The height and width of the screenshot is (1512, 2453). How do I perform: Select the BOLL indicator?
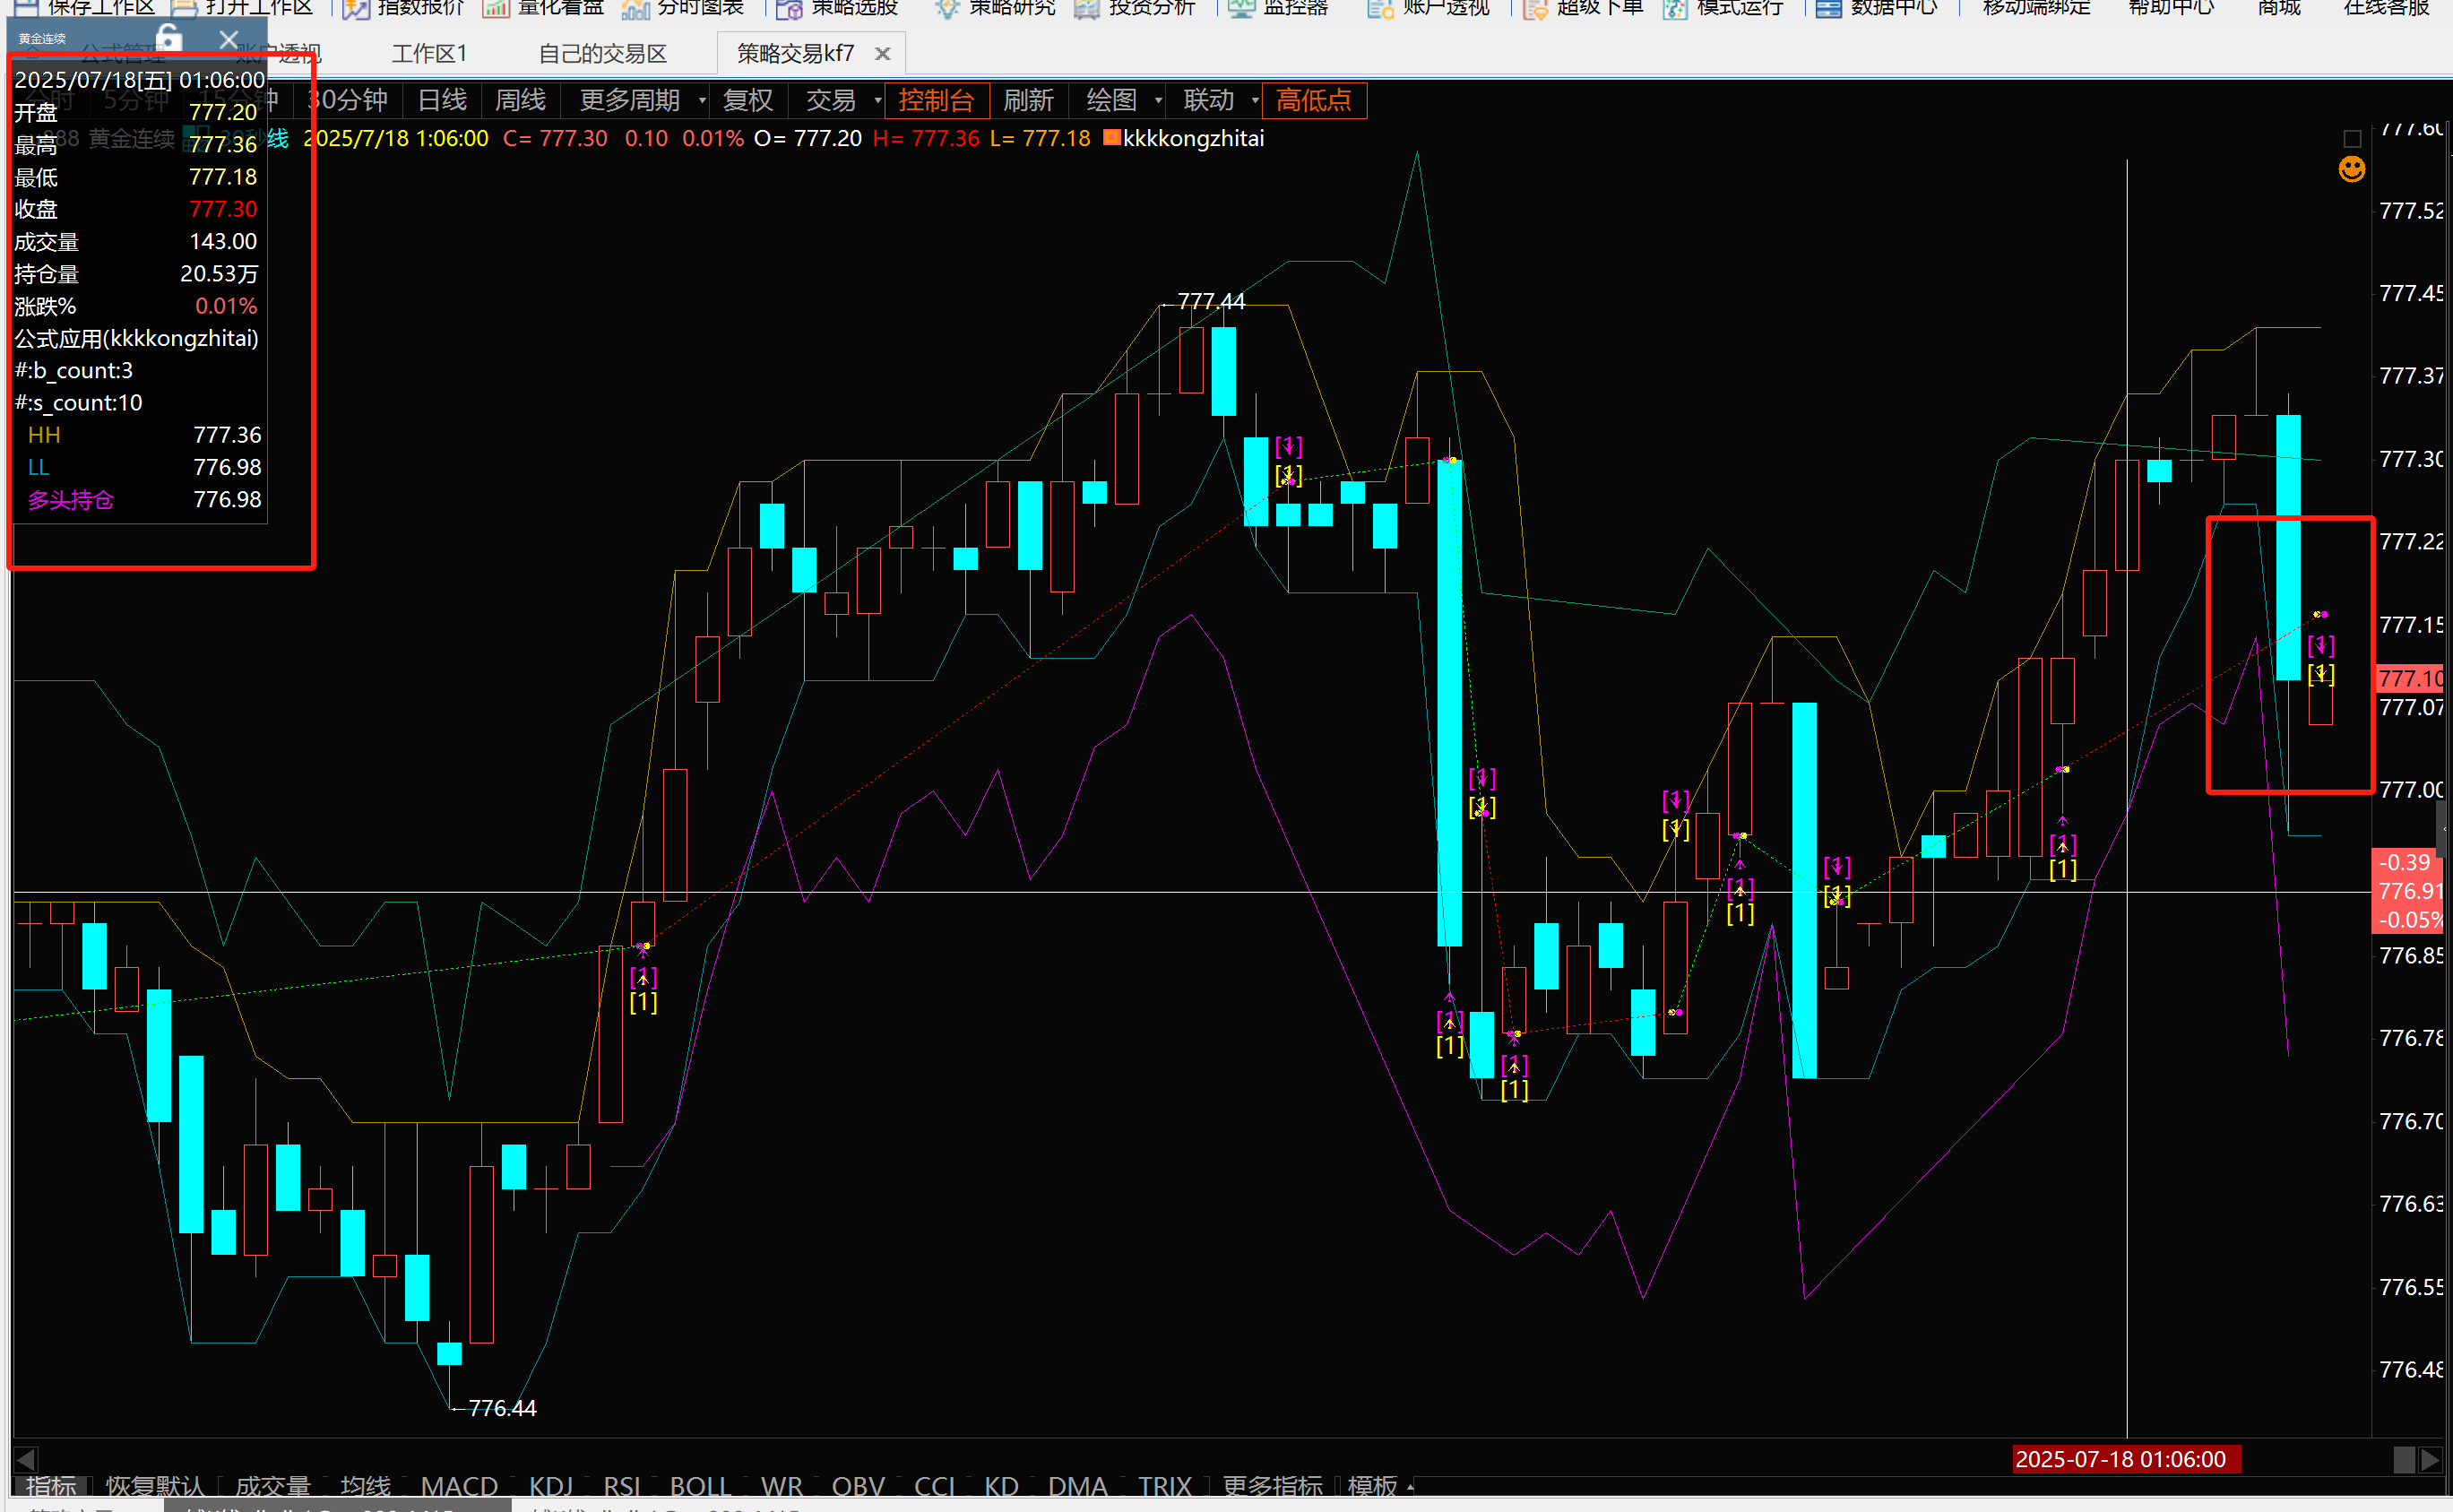pyautogui.click(x=700, y=1487)
